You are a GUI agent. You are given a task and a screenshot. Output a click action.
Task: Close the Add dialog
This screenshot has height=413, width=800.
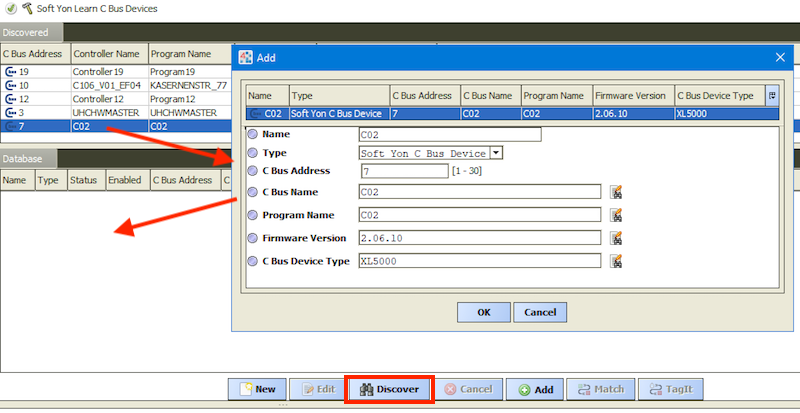coord(780,58)
